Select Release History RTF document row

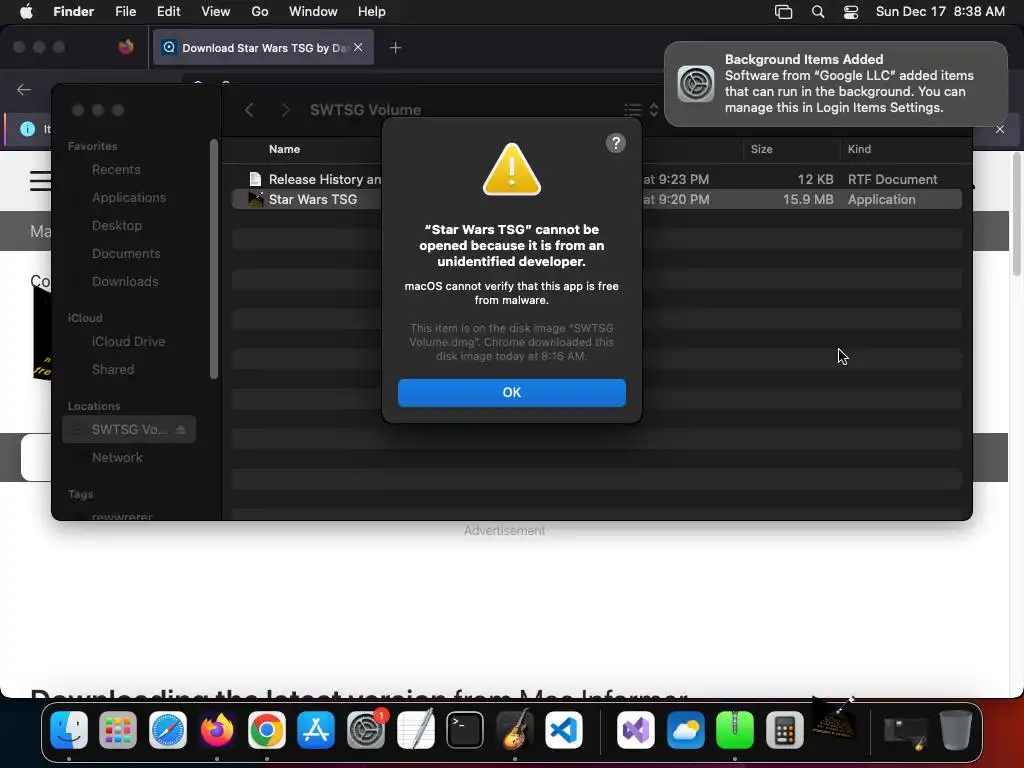coord(596,179)
